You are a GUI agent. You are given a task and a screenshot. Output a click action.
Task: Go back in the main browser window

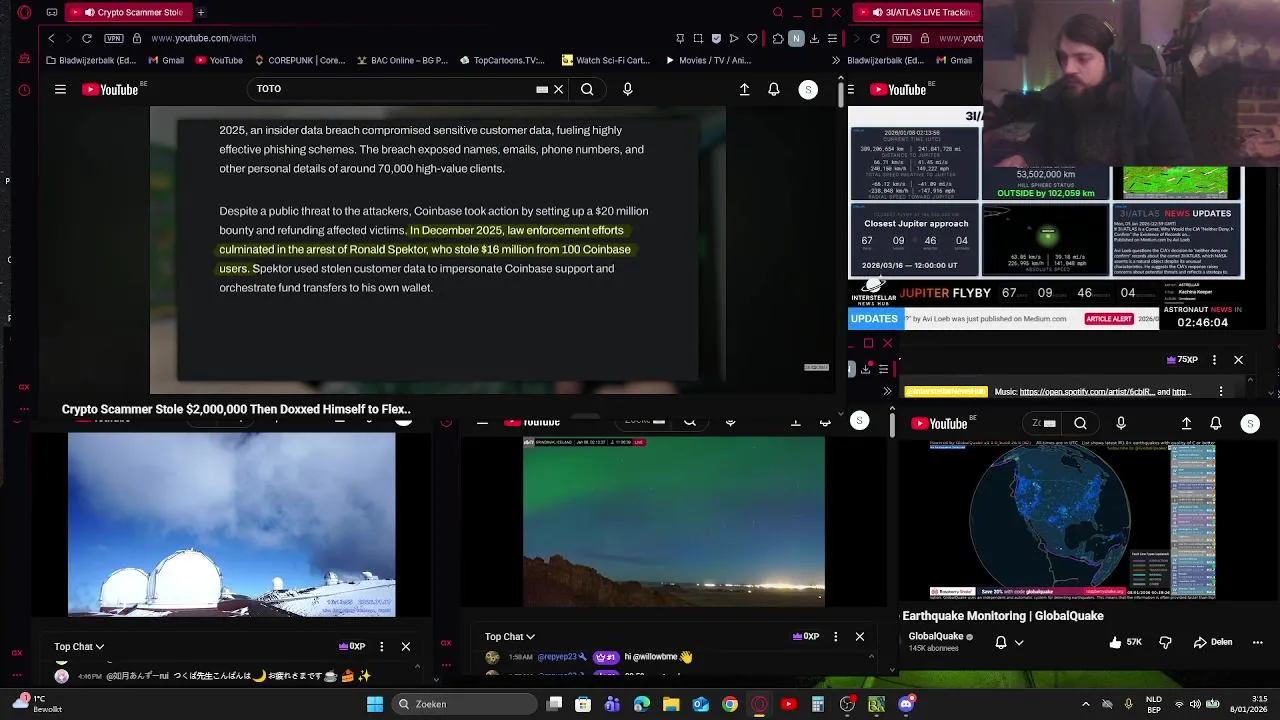(x=51, y=38)
